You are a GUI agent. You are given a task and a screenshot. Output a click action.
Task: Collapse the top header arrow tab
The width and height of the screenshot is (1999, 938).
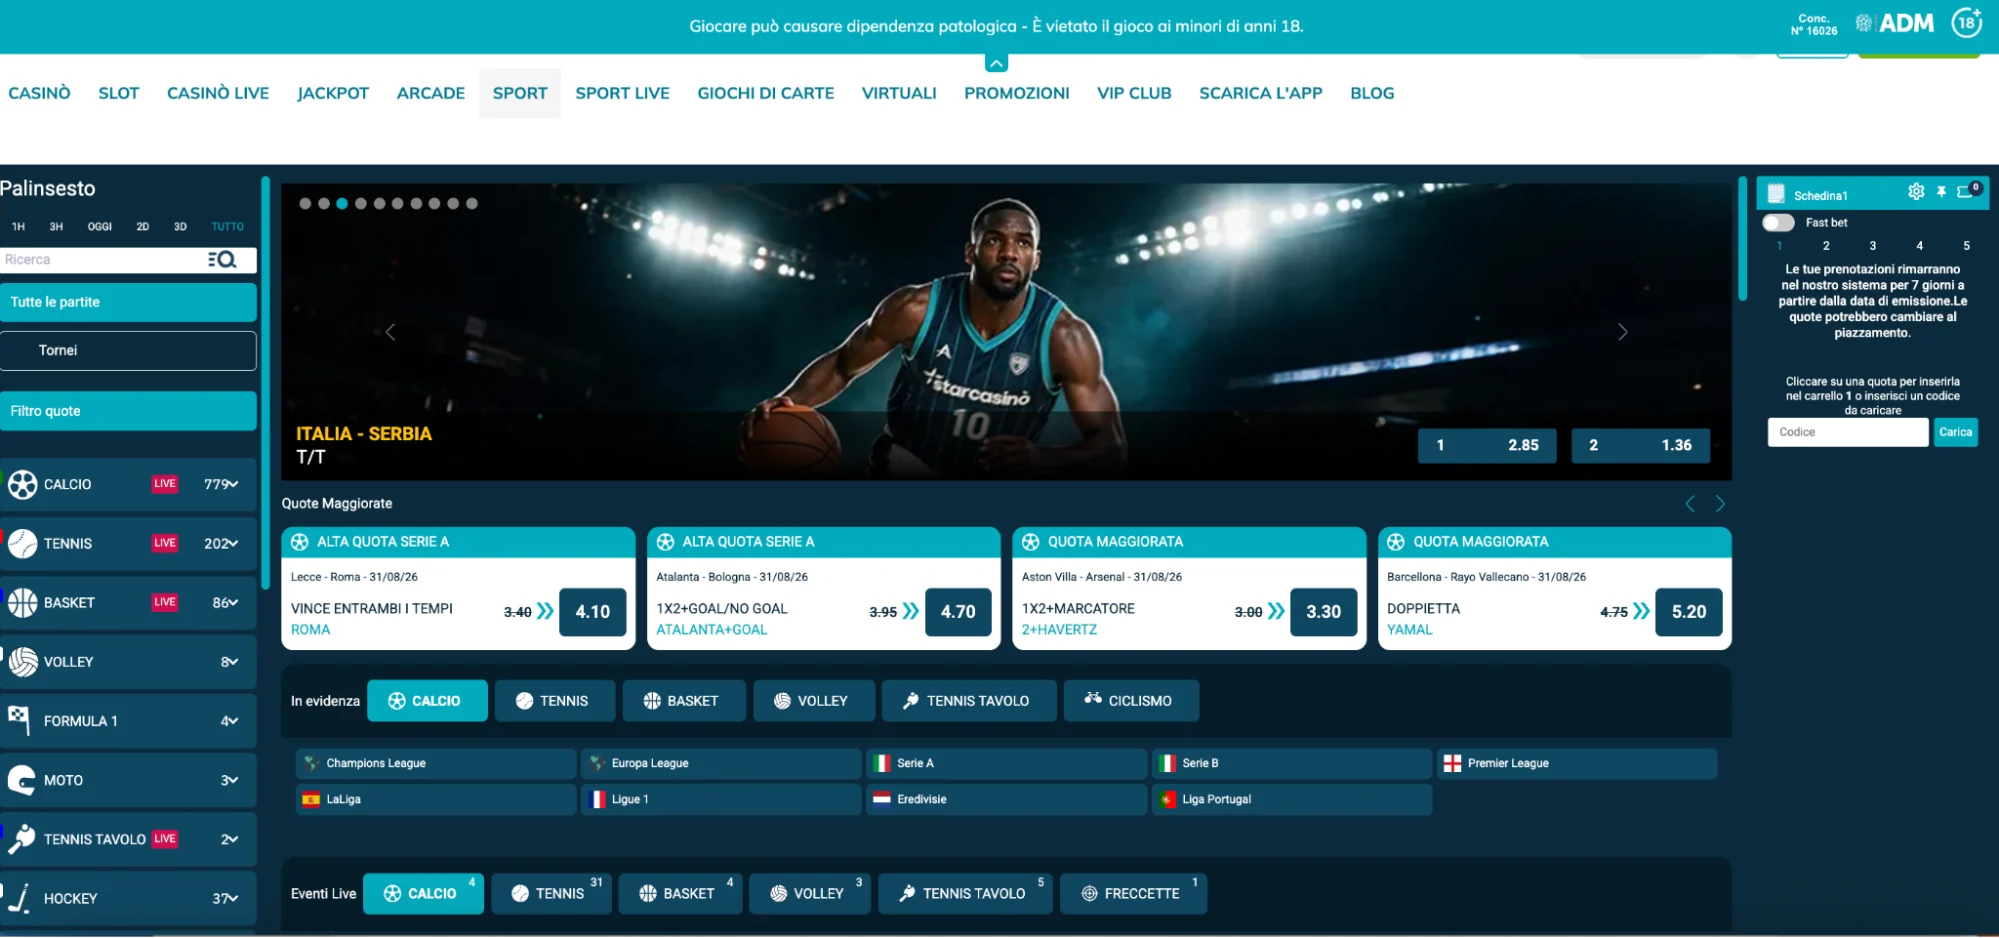pos(996,63)
